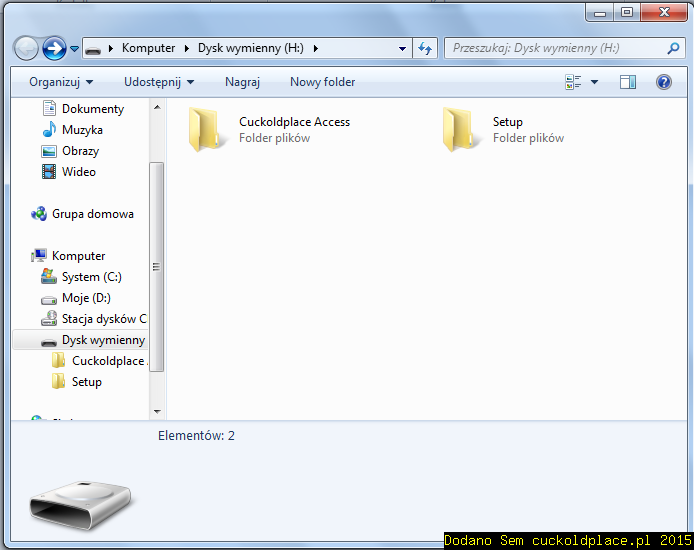Expand the address bar history dropdown
The width and height of the screenshot is (694, 550).
(402, 48)
